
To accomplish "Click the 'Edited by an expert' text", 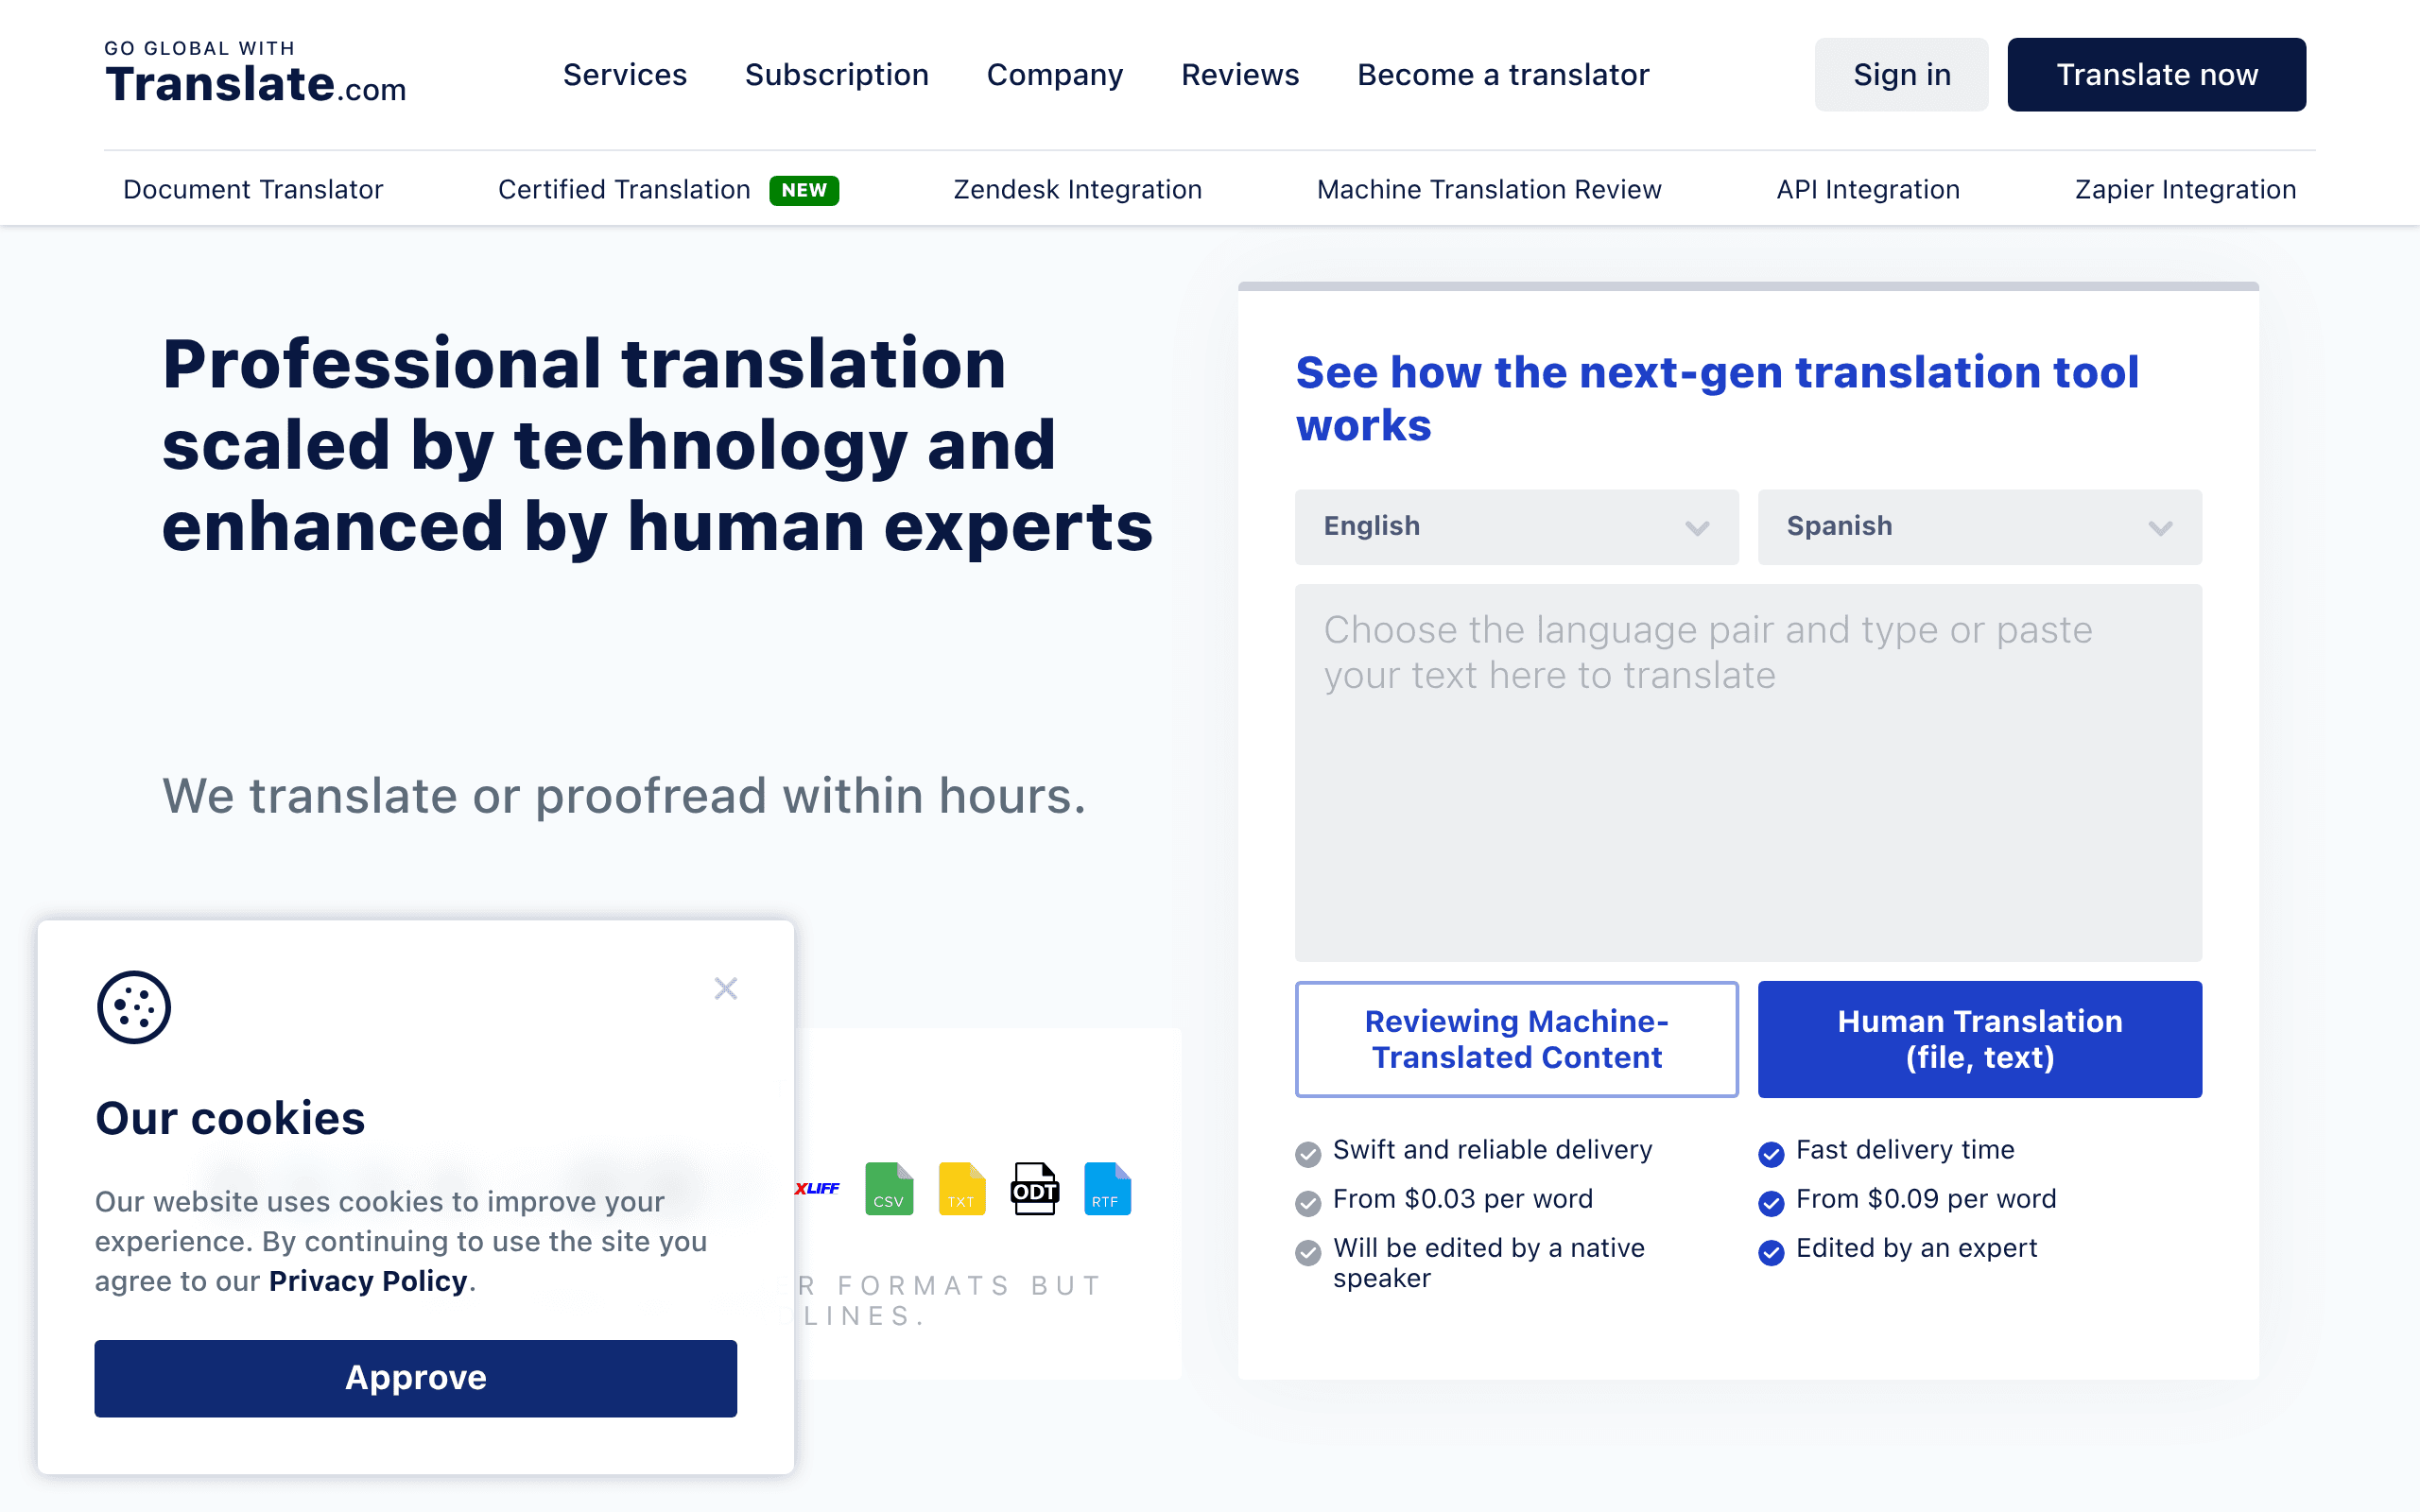I will point(1916,1248).
